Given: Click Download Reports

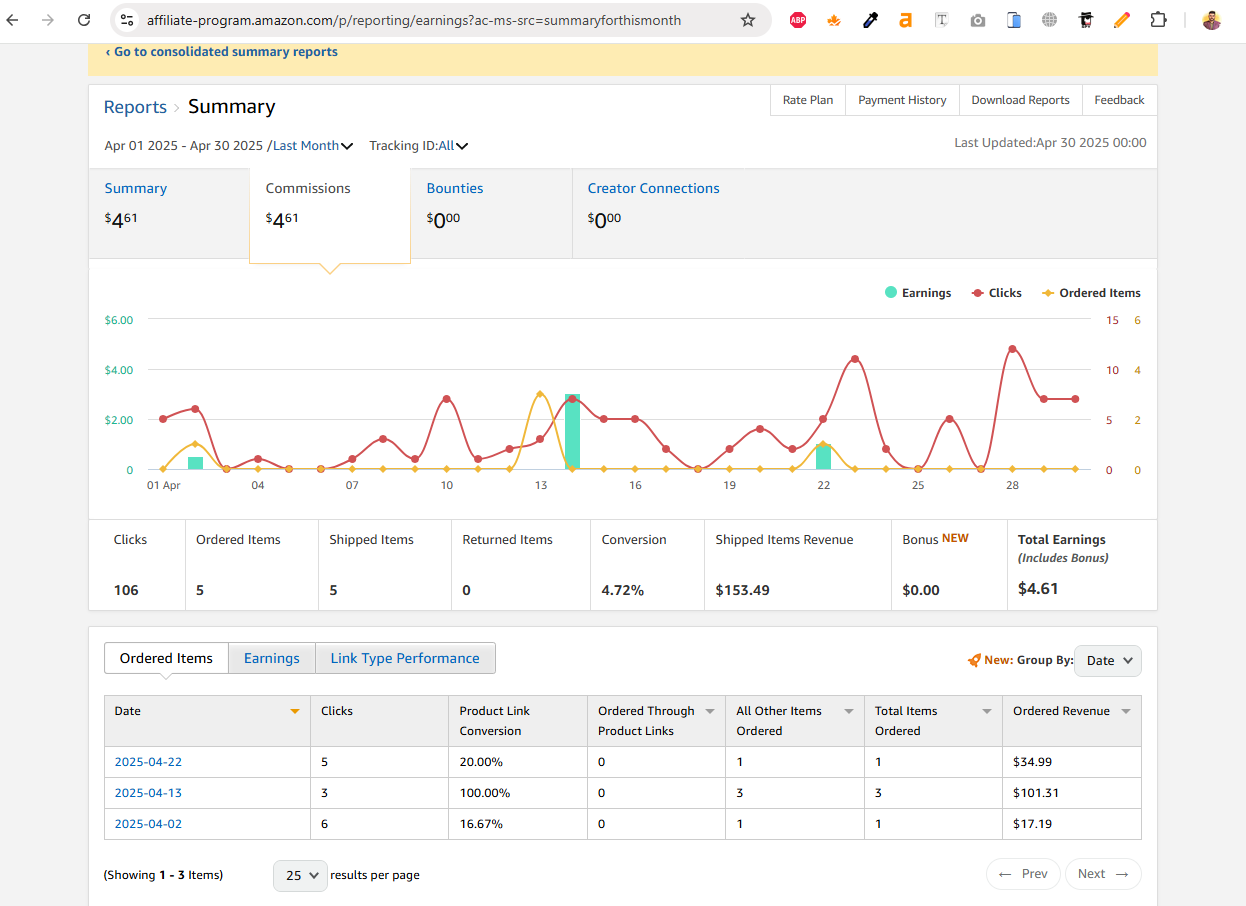Looking at the screenshot, I should tap(1020, 100).
